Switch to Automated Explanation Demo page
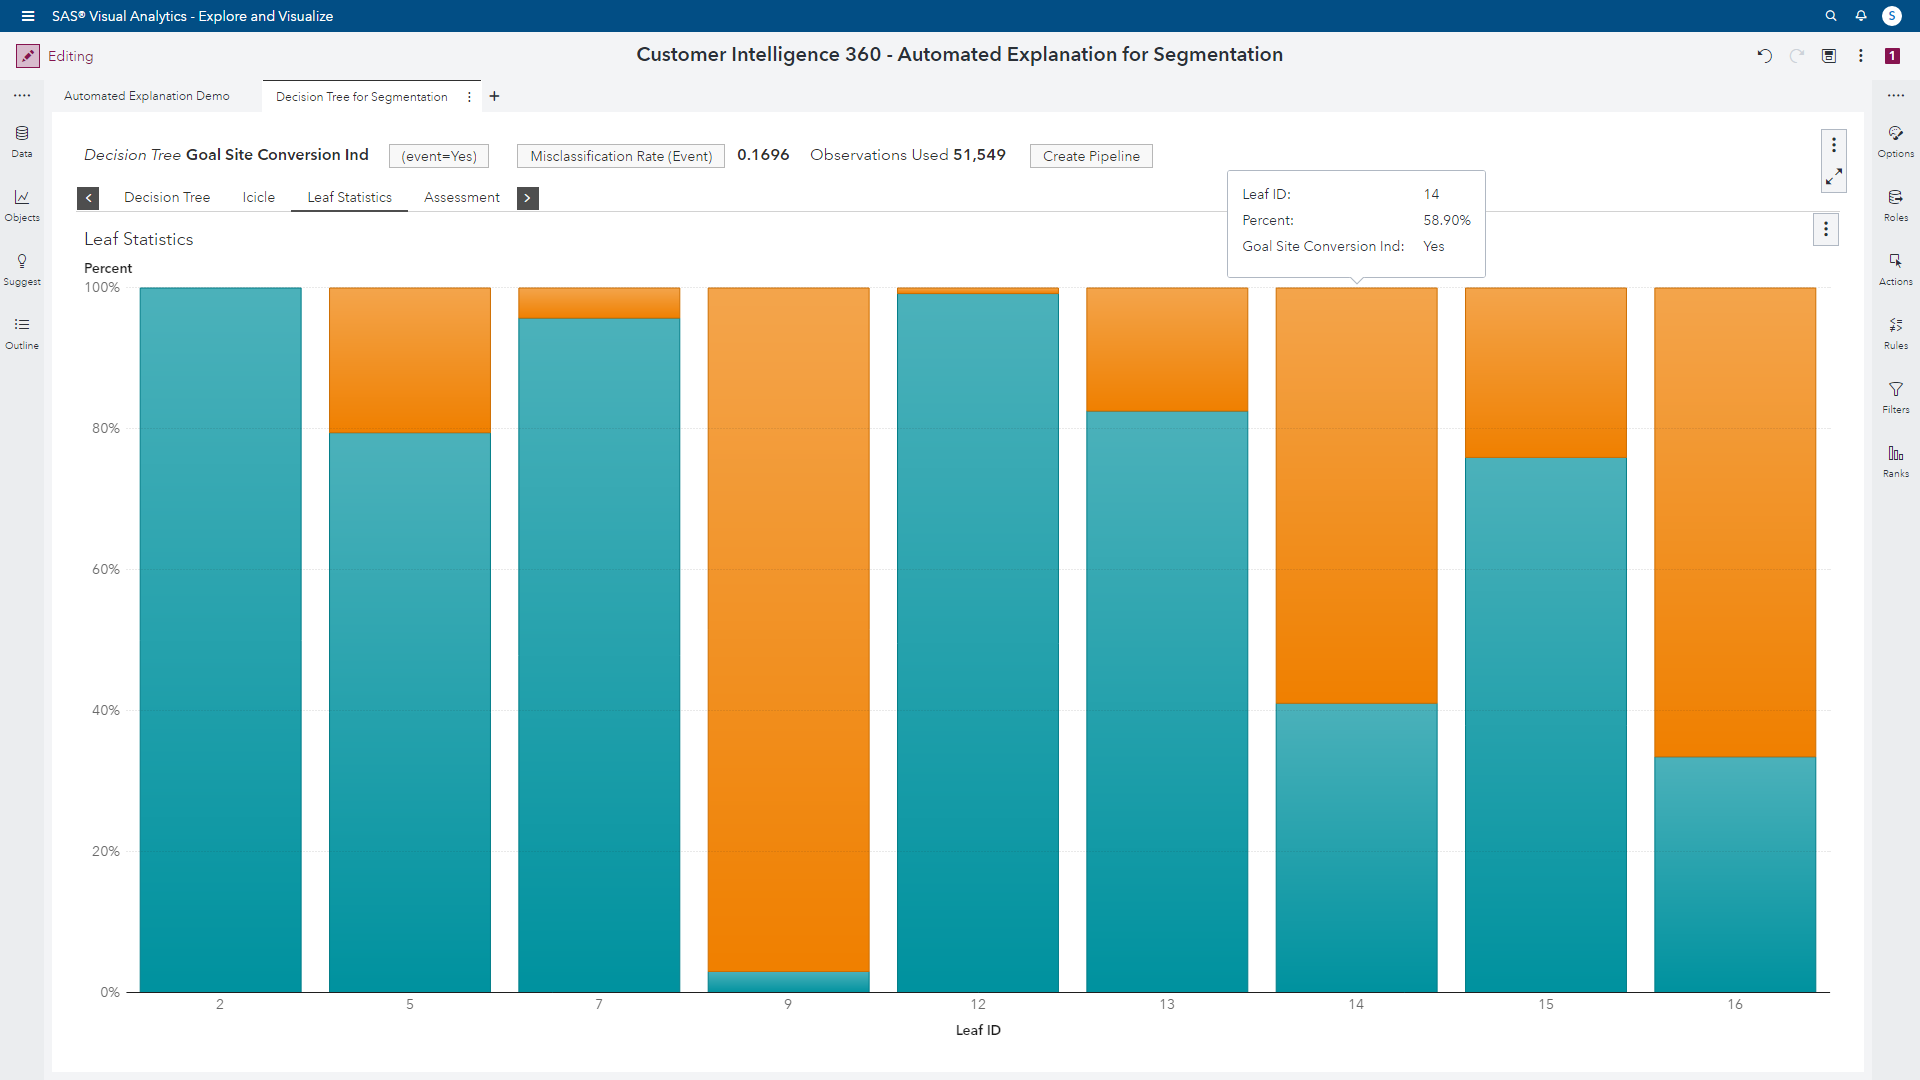The image size is (1920, 1080). [x=147, y=96]
